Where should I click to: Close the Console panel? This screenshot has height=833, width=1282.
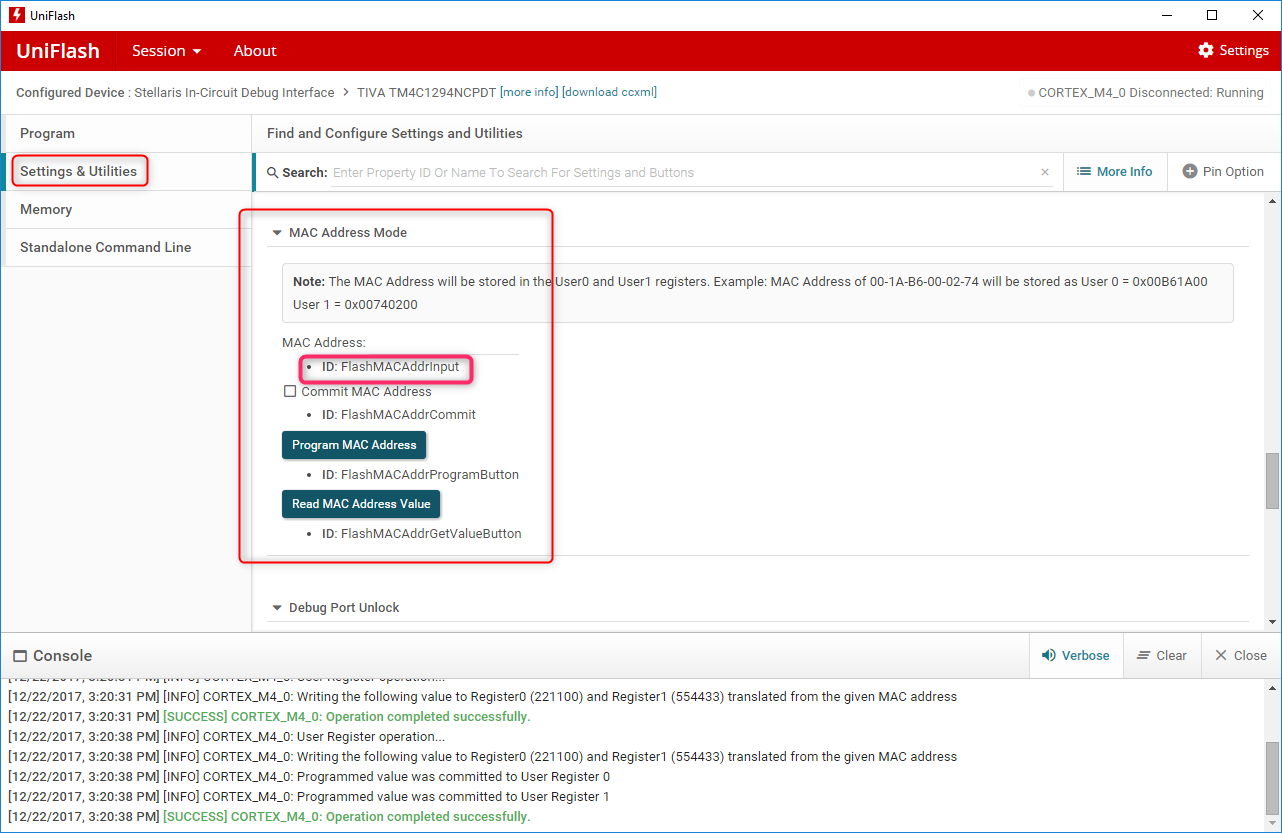click(1241, 656)
